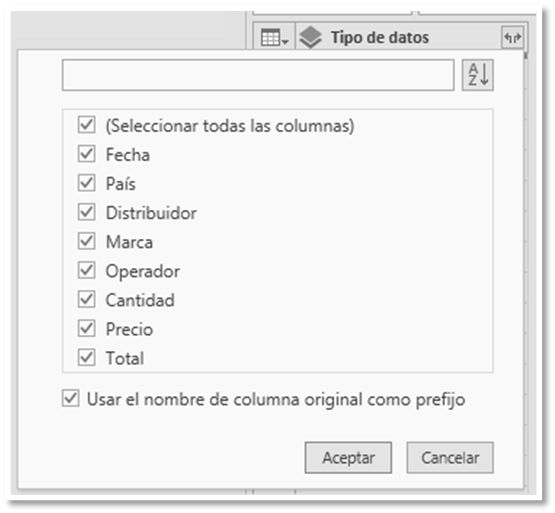Deselect the Marca column checkbox
This screenshot has width=555, height=513.
(86, 241)
